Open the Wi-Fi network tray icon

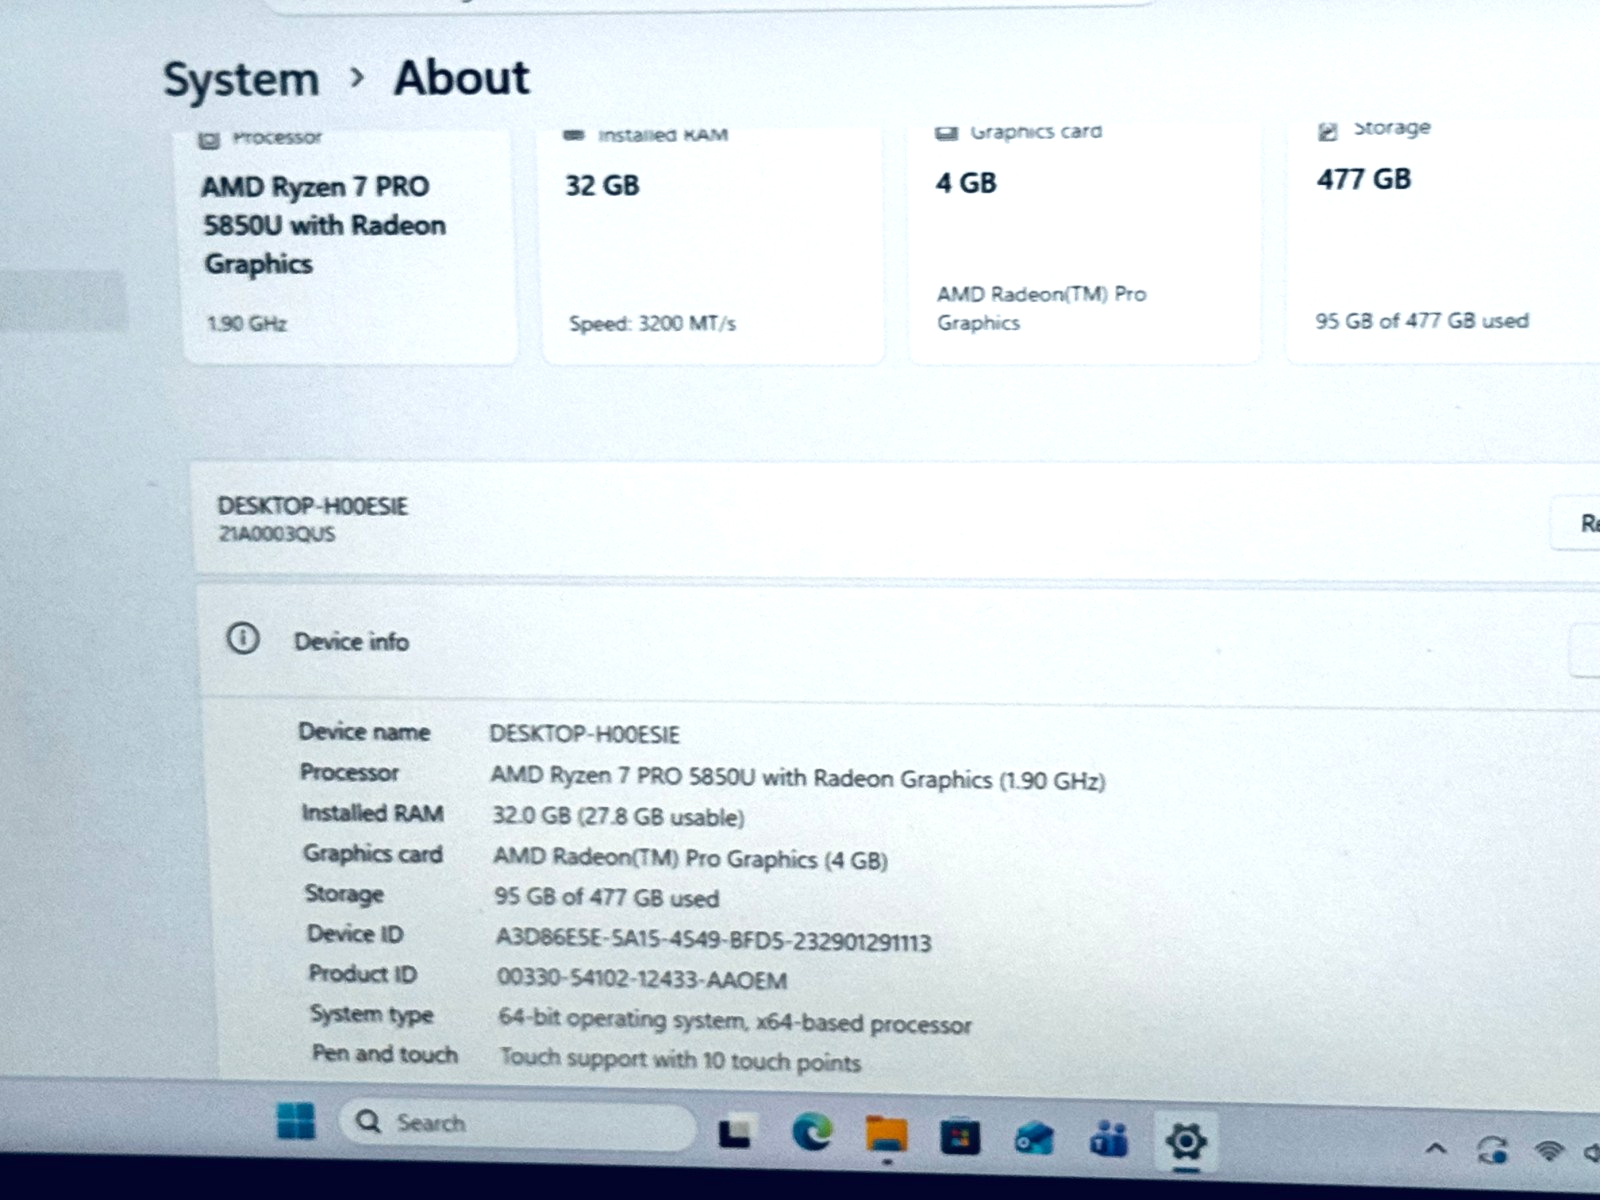[1549, 1152]
